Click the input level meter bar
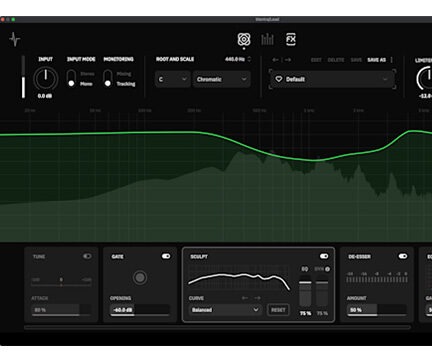 pos(23,77)
